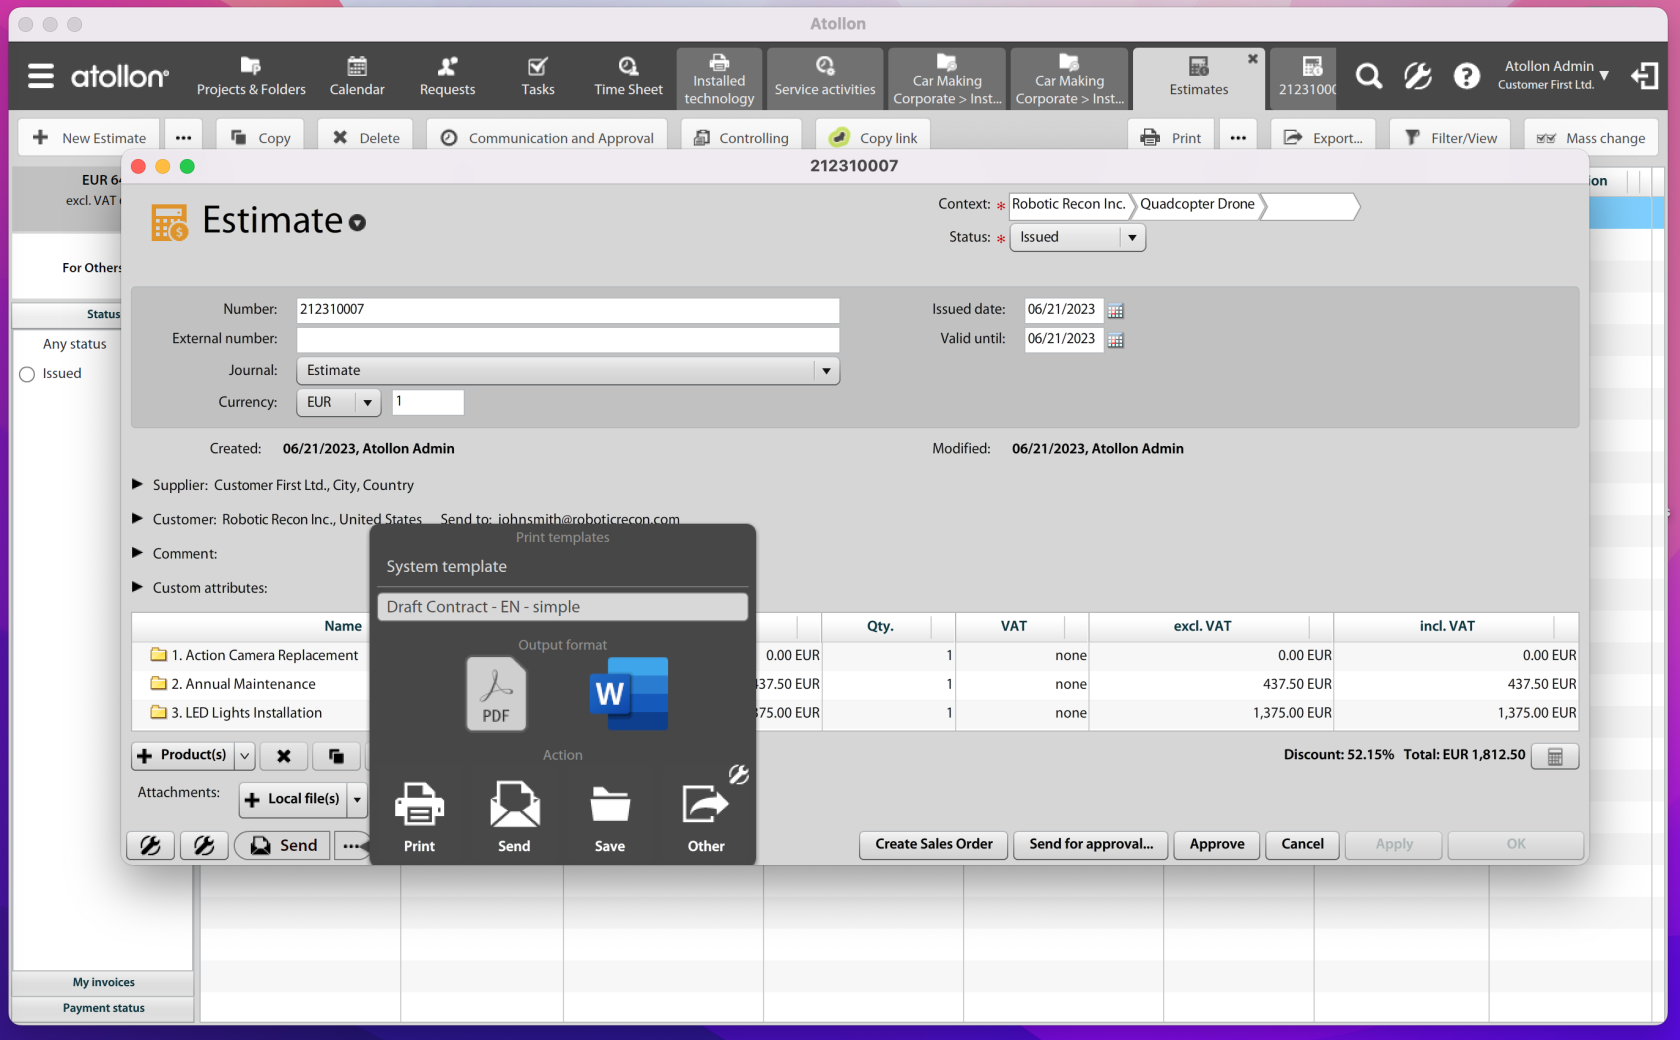Viewport: 1680px width, 1040px height.
Task: Click the more options button beside Send
Action: pyautogui.click(x=351, y=846)
